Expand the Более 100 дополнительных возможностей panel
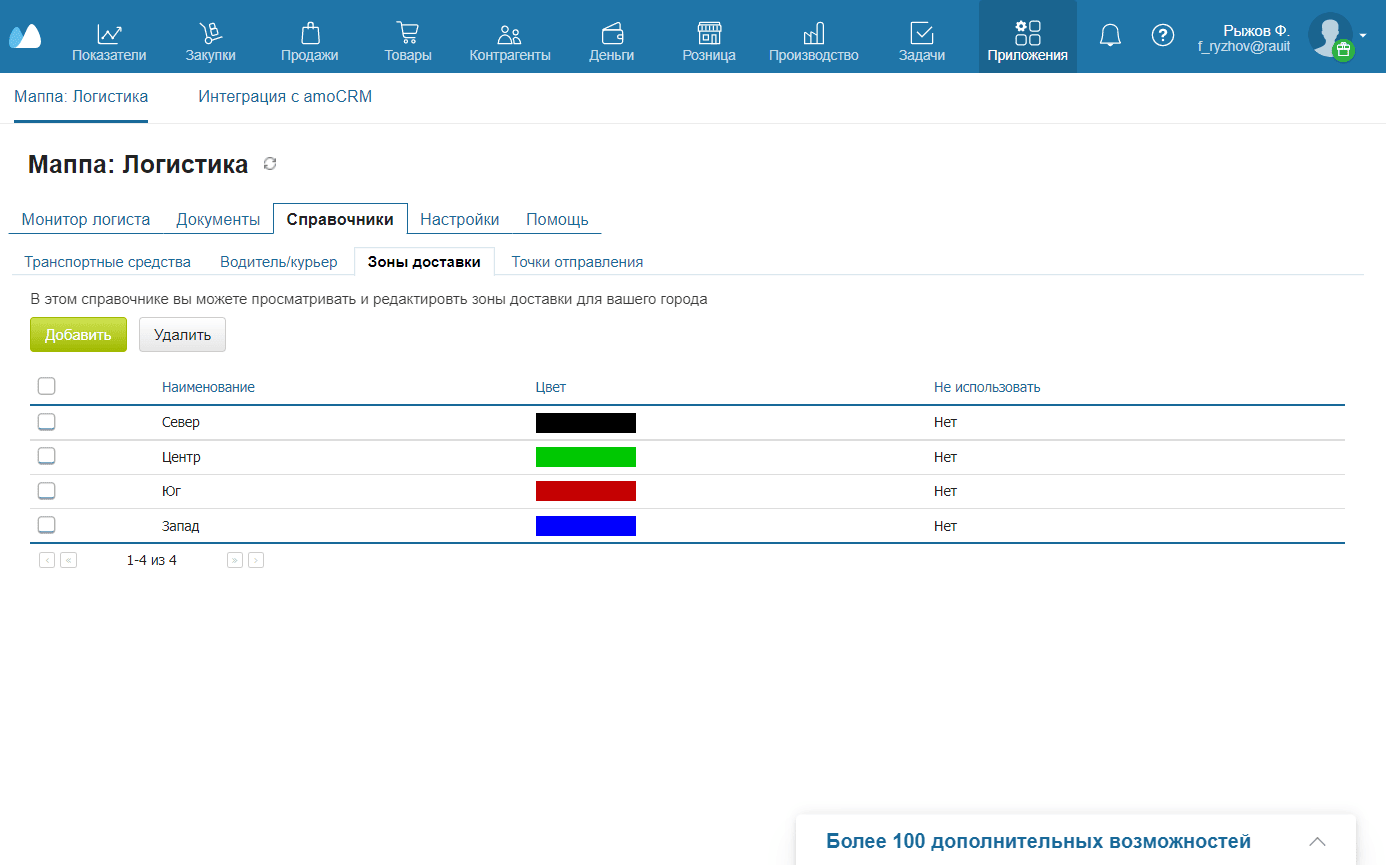The height and width of the screenshot is (865, 1390). (x=1318, y=841)
